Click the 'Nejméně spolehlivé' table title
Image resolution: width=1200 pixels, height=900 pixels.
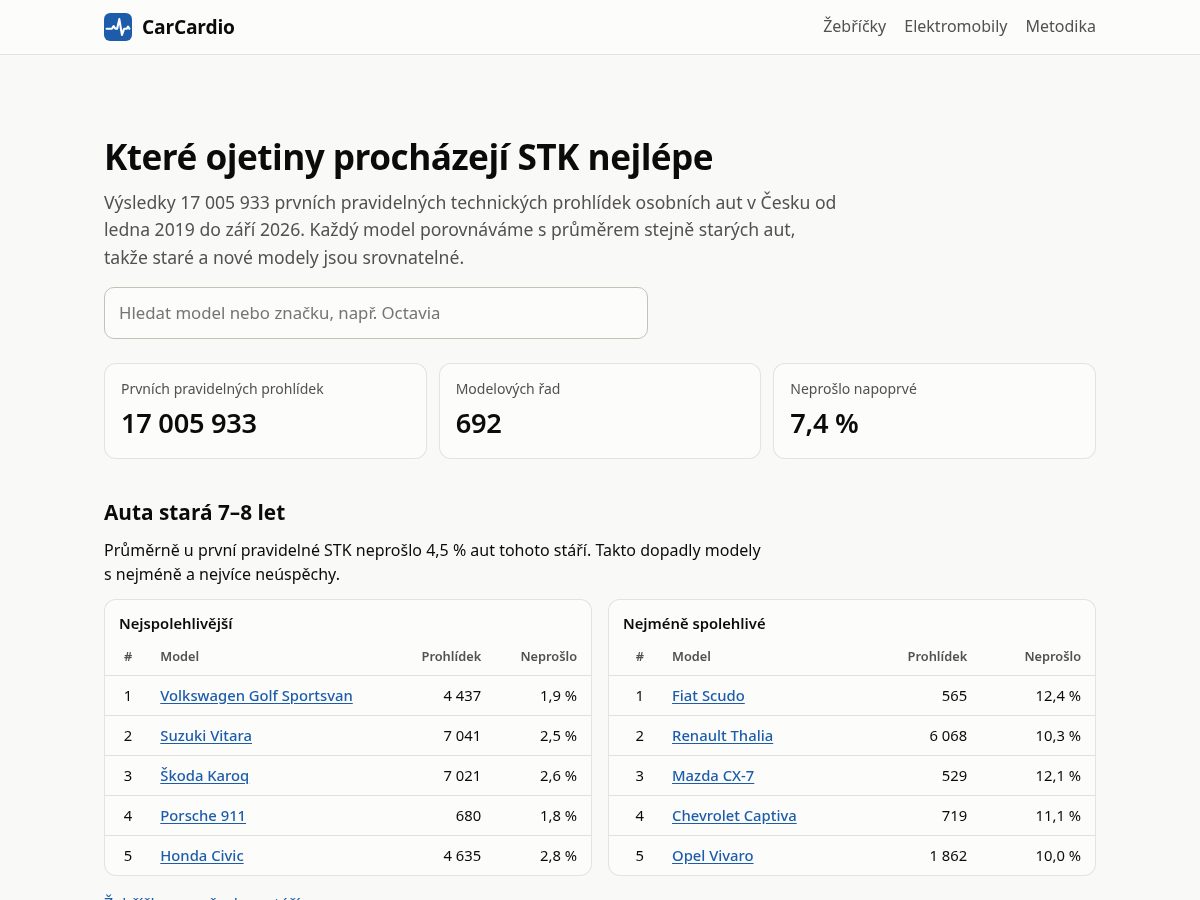(694, 624)
